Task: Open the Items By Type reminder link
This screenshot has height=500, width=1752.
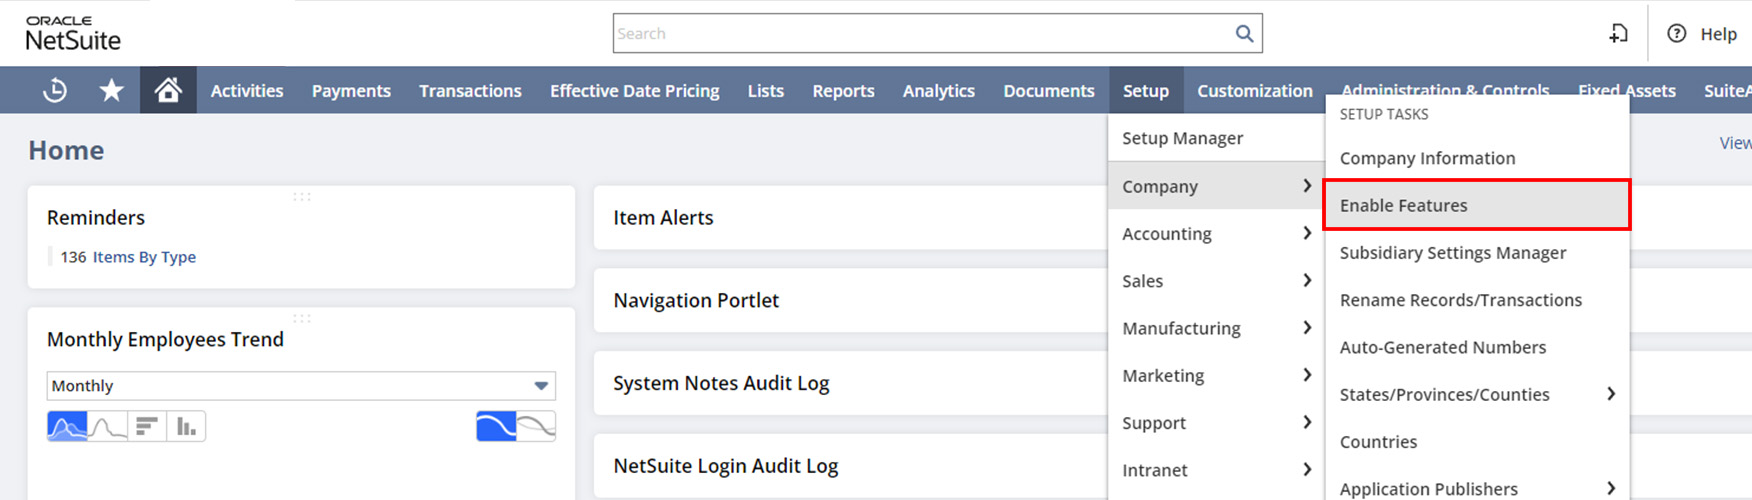Action: click(144, 257)
